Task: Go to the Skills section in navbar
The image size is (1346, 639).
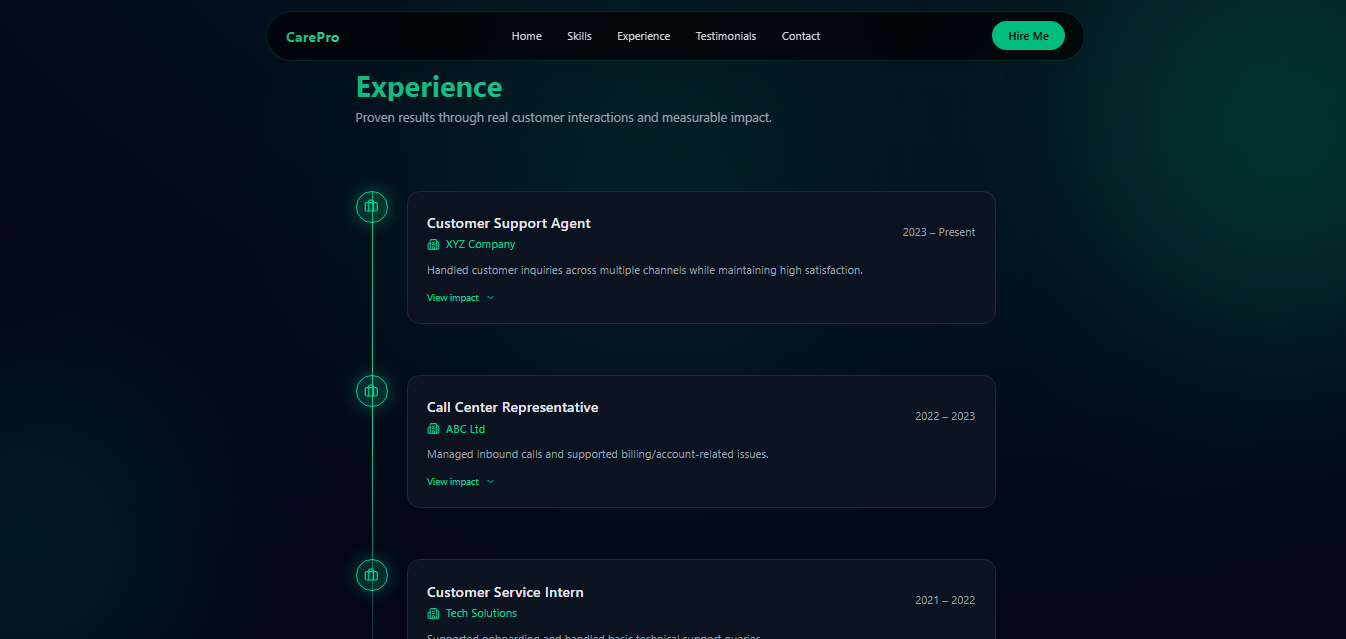Action: pyautogui.click(x=579, y=36)
